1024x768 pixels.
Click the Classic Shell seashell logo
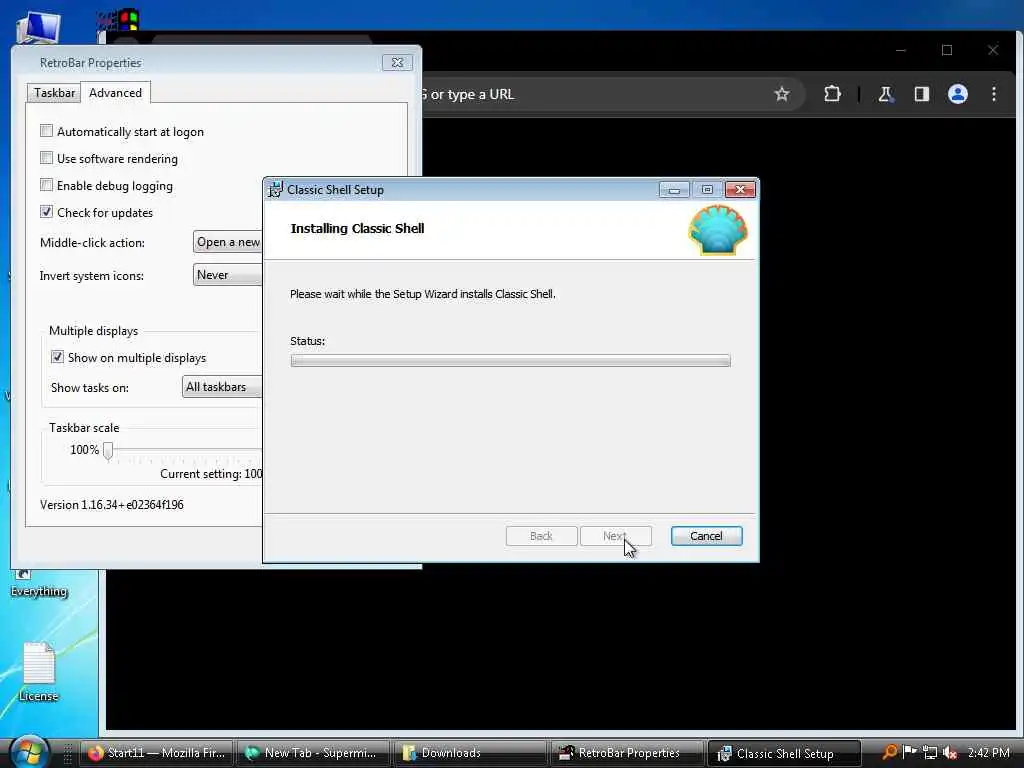point(717,230)
